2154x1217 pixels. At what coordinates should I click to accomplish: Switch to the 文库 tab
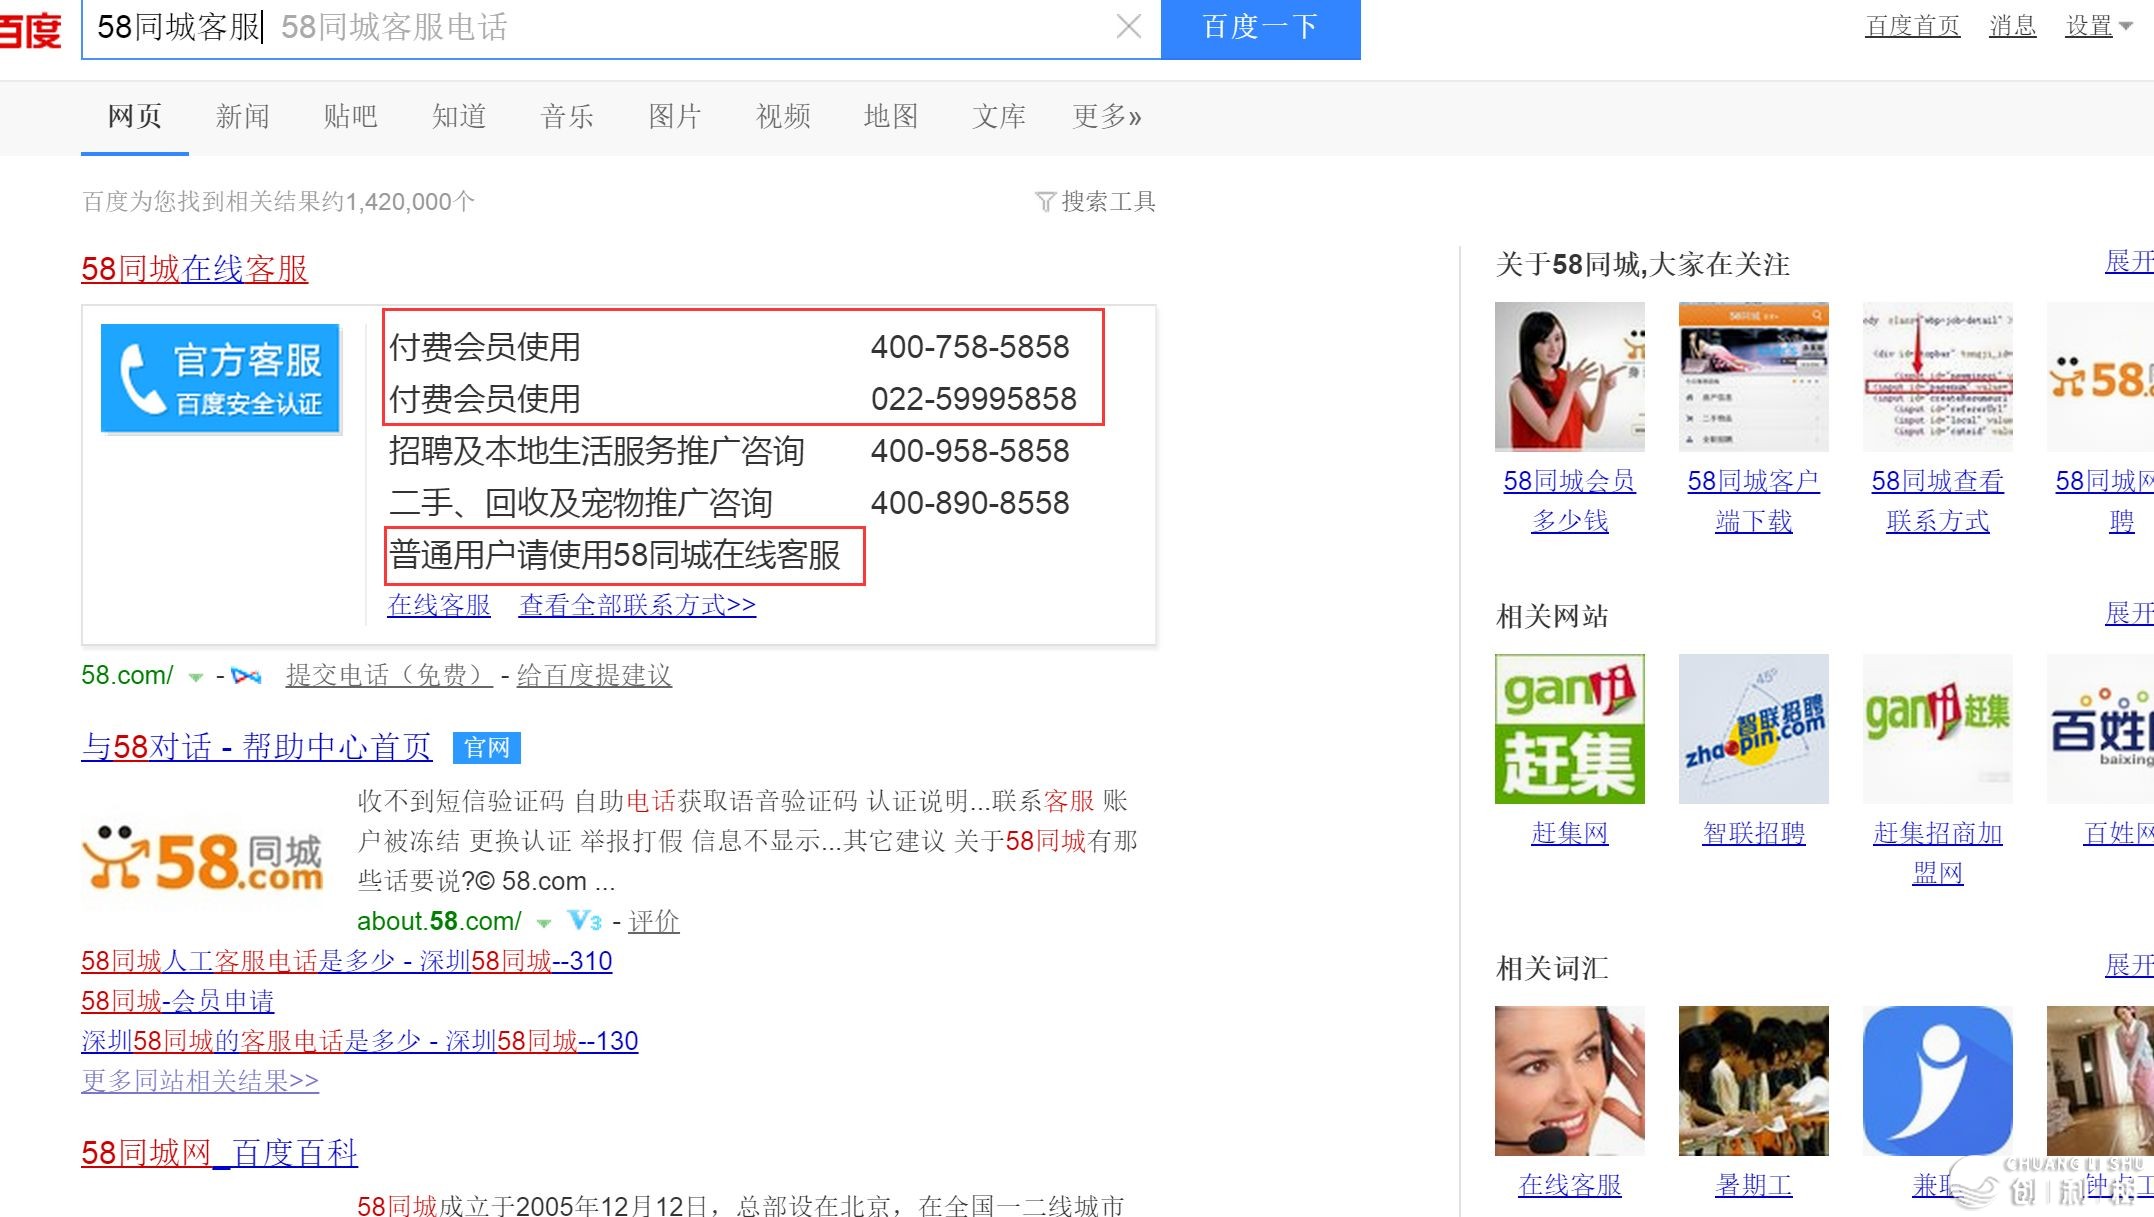[998, 117]
